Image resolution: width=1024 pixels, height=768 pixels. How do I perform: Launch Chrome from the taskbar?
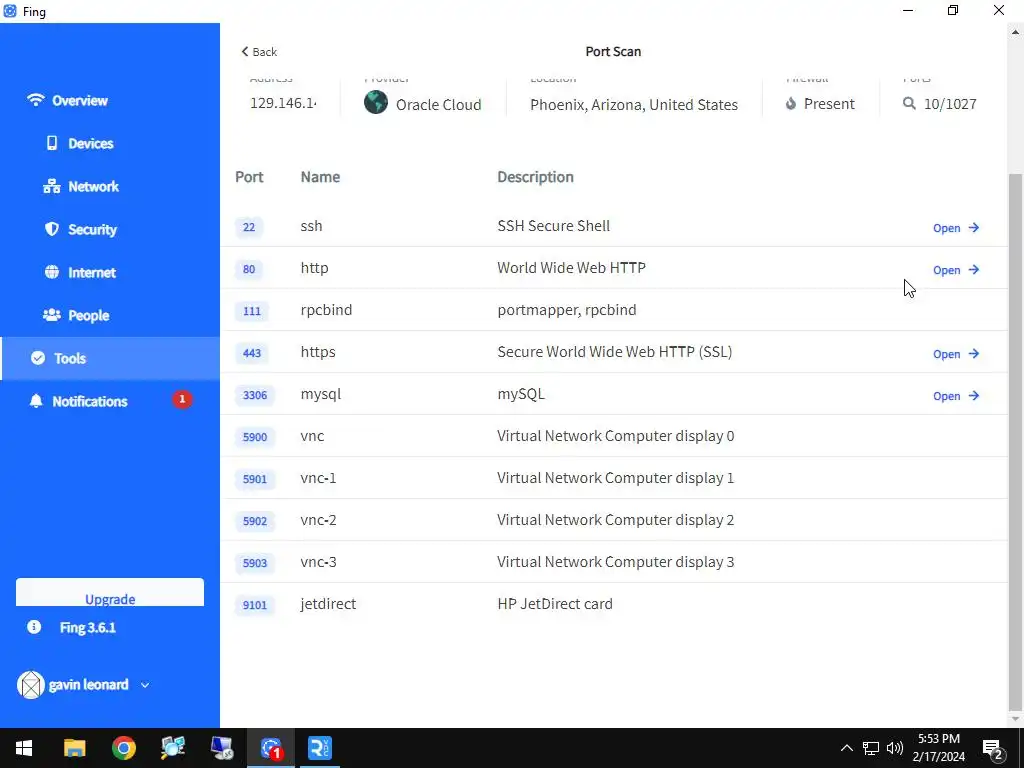coord(123,748)
